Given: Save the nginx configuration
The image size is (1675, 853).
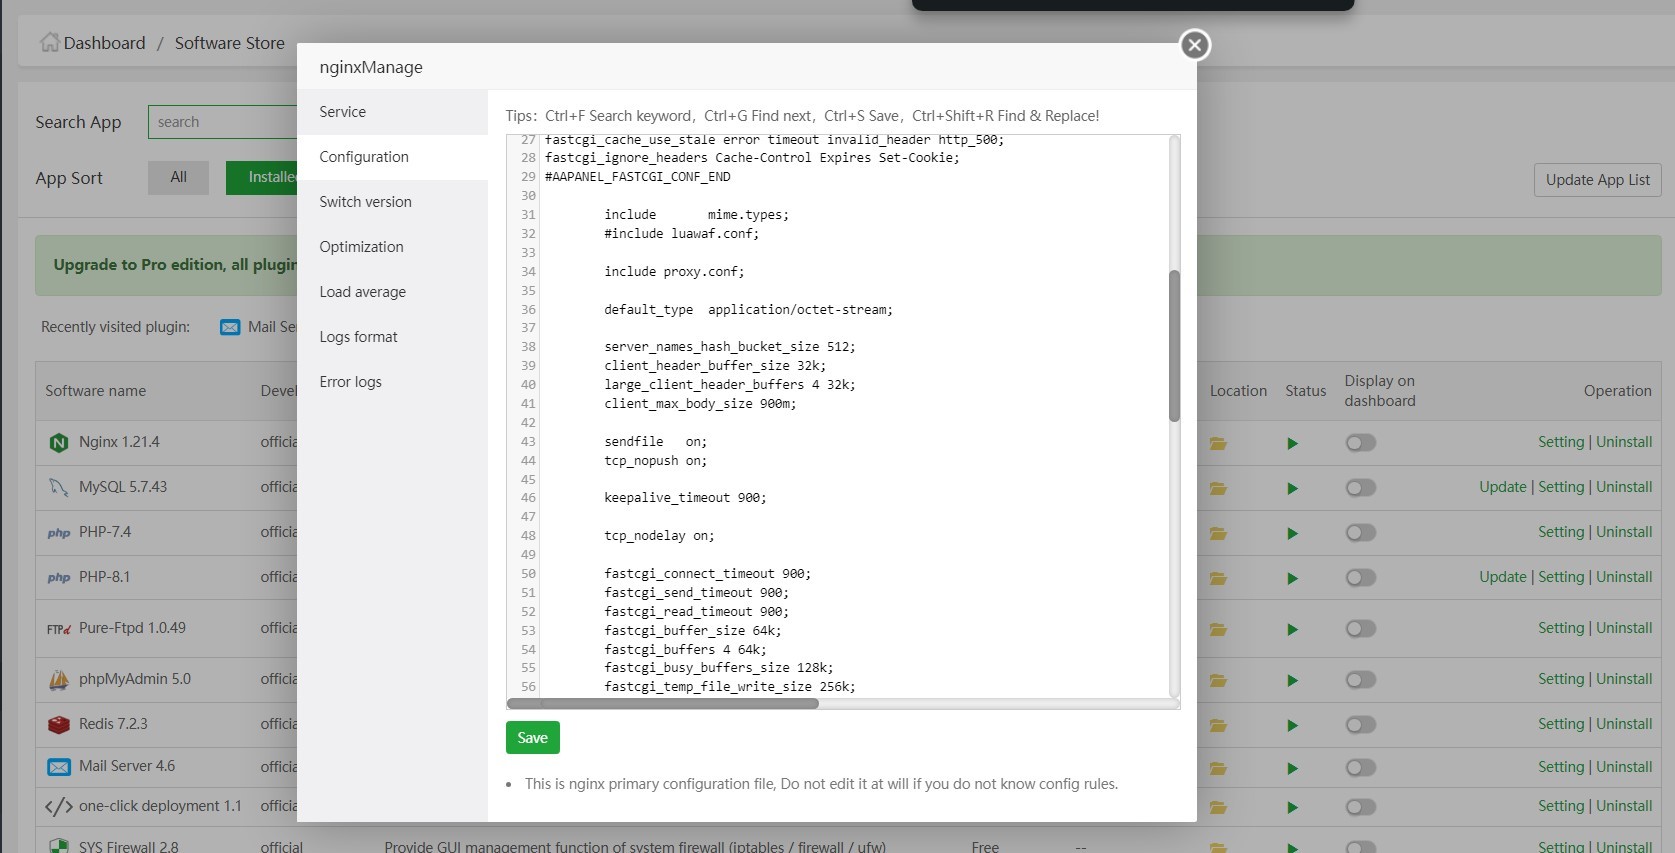Looking at the screenshot, I should tap(532, 738).
